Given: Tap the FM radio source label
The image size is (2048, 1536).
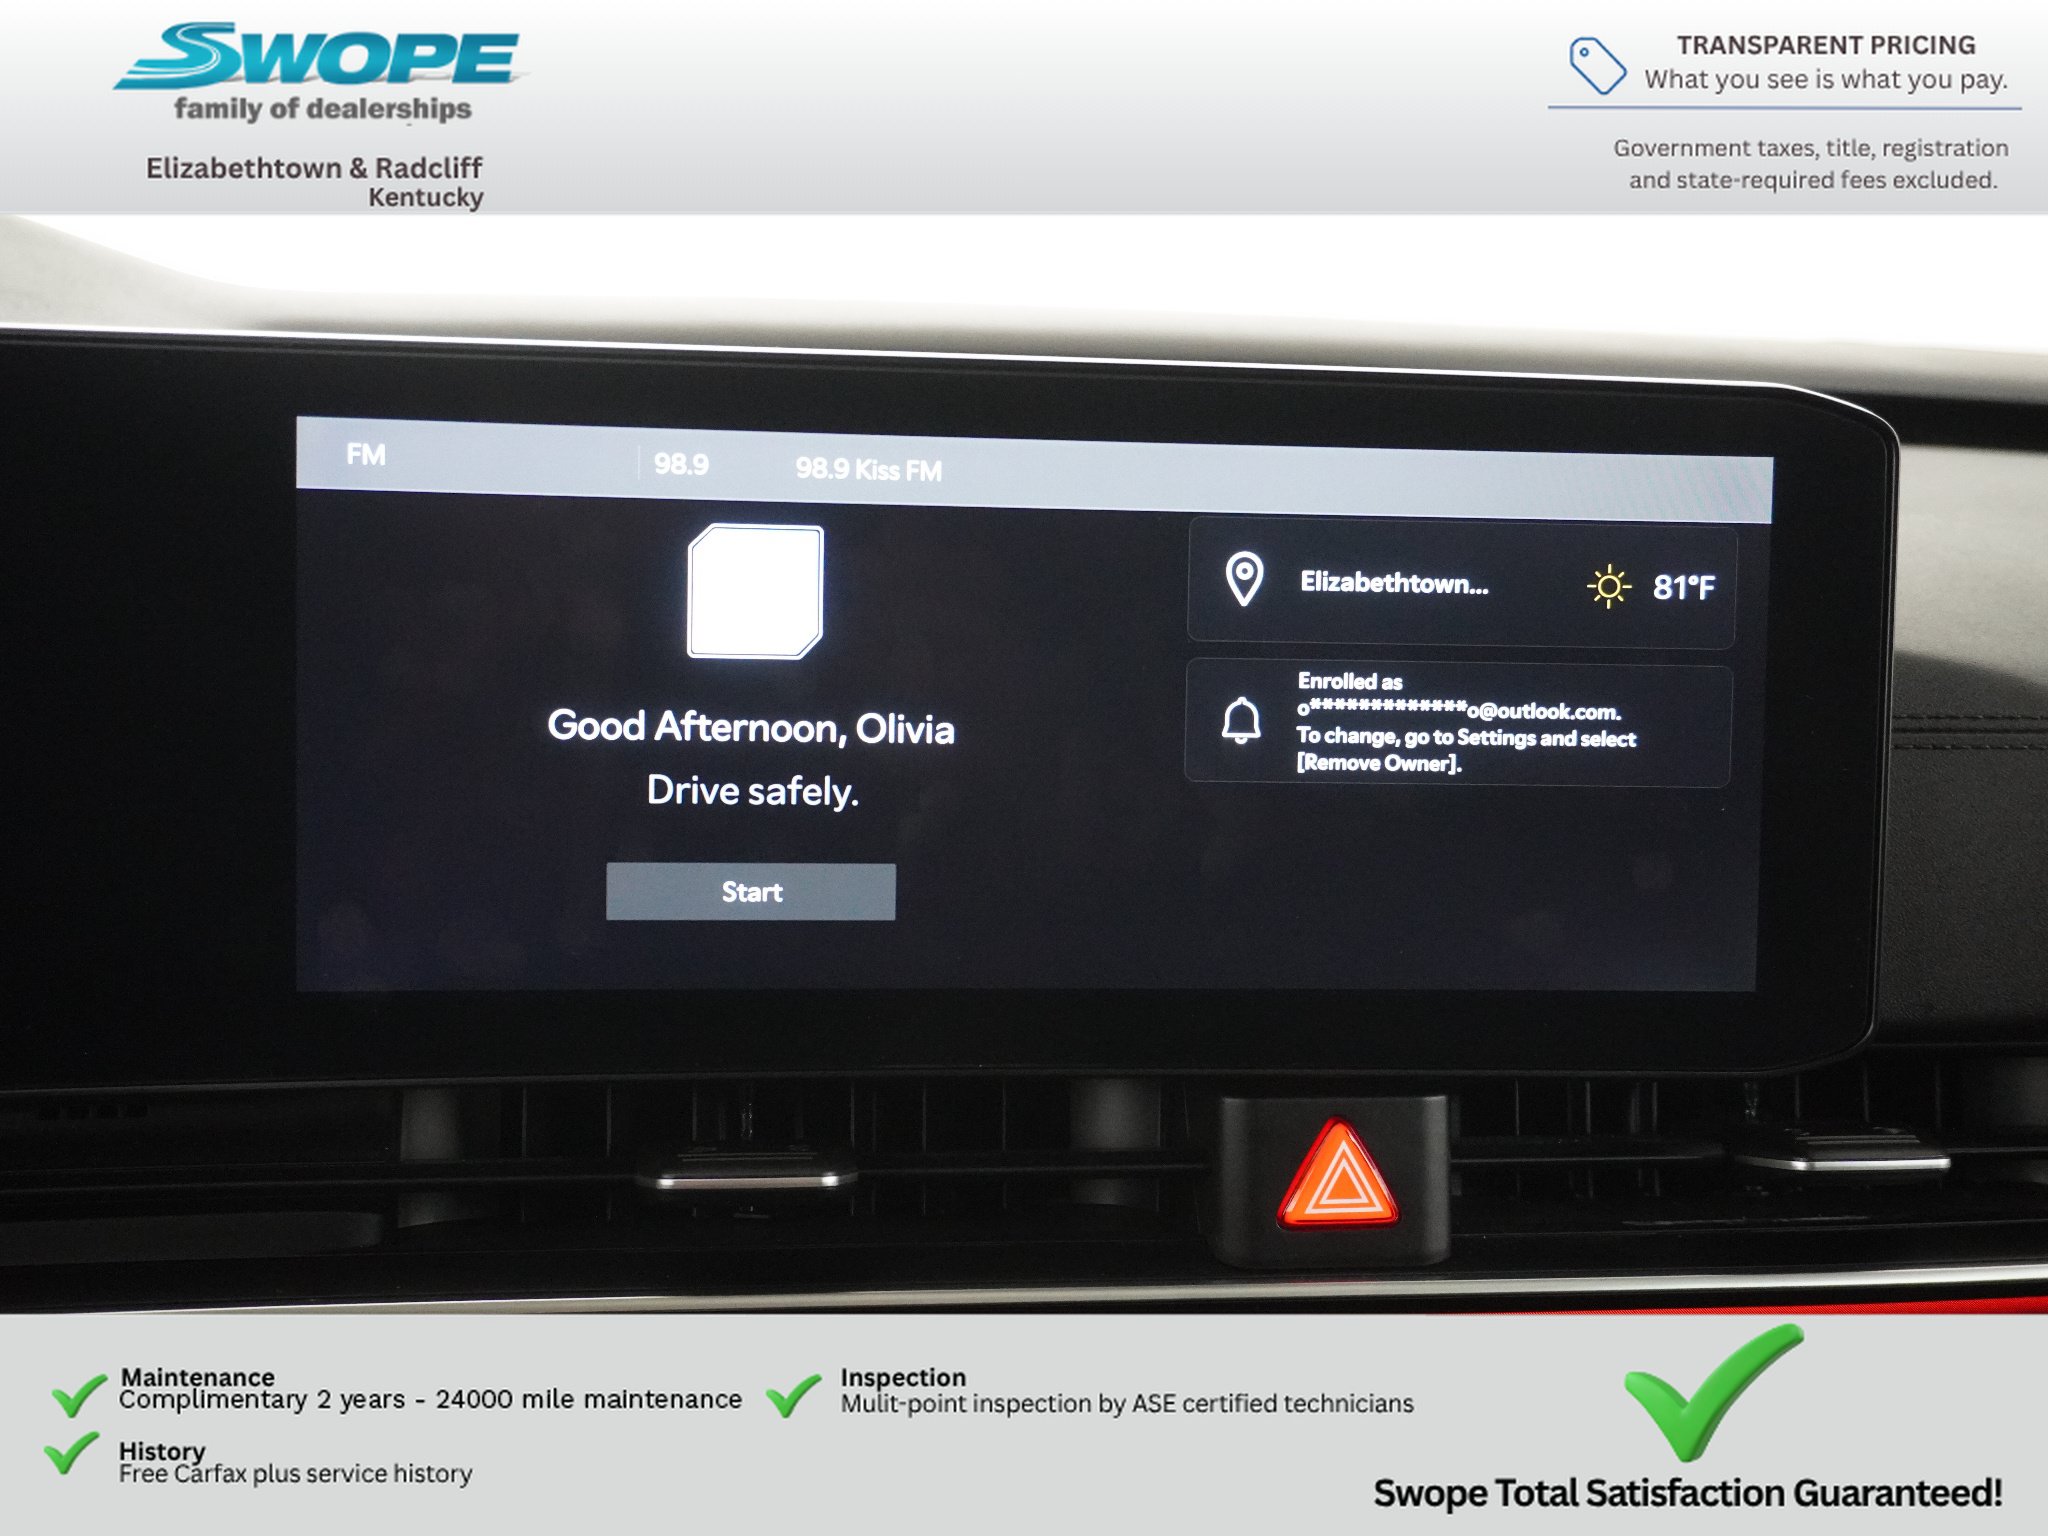Looking at the screenshot, I should tap(366, 455).
